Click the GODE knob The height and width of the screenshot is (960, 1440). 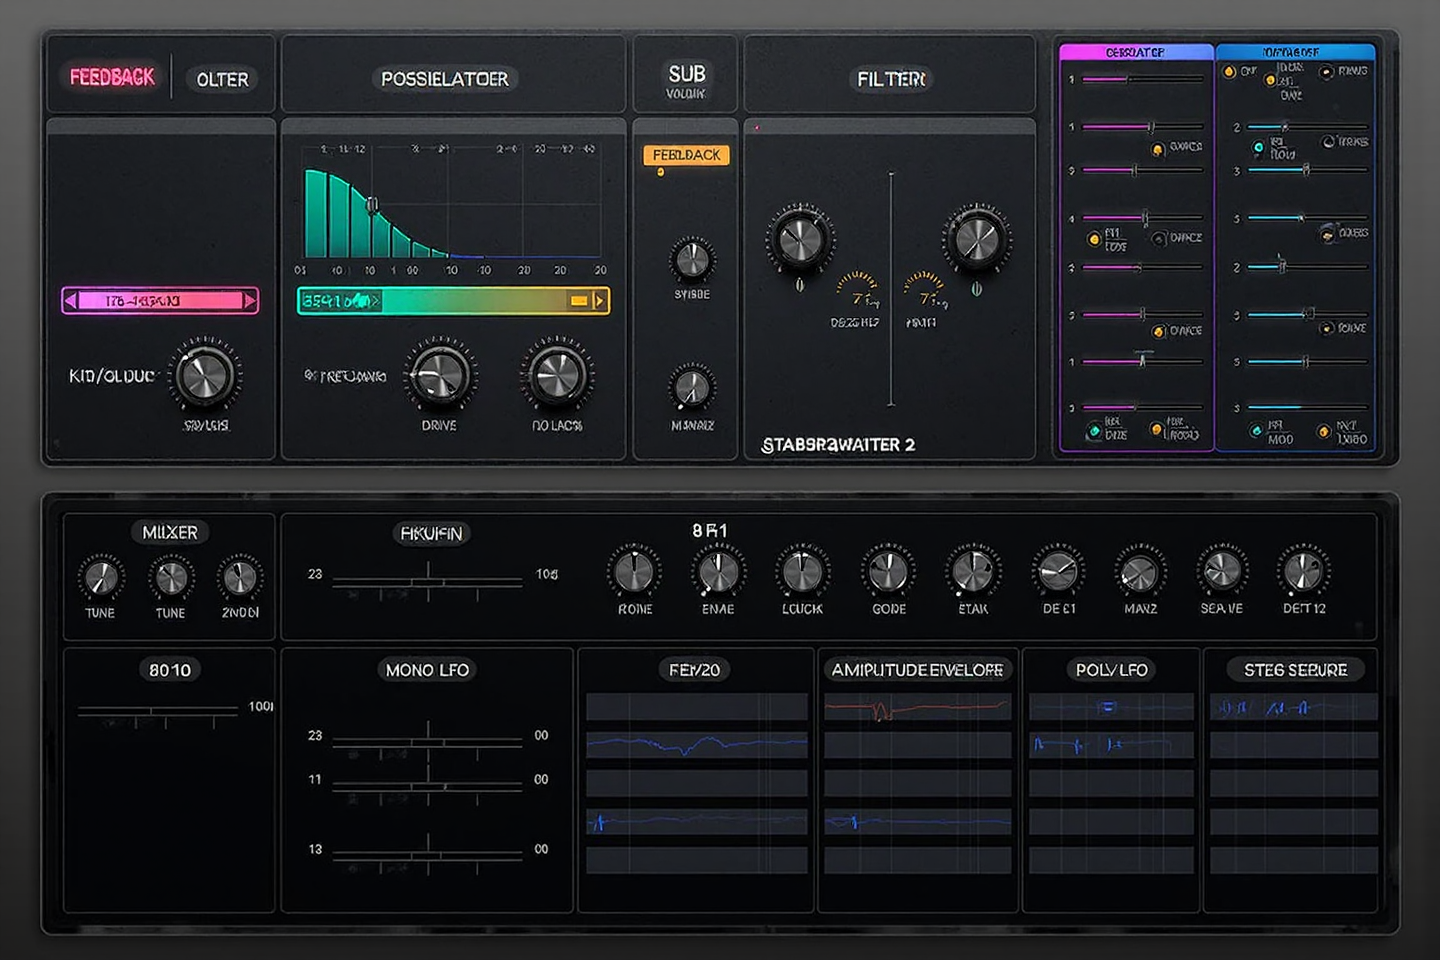point(888,572)
